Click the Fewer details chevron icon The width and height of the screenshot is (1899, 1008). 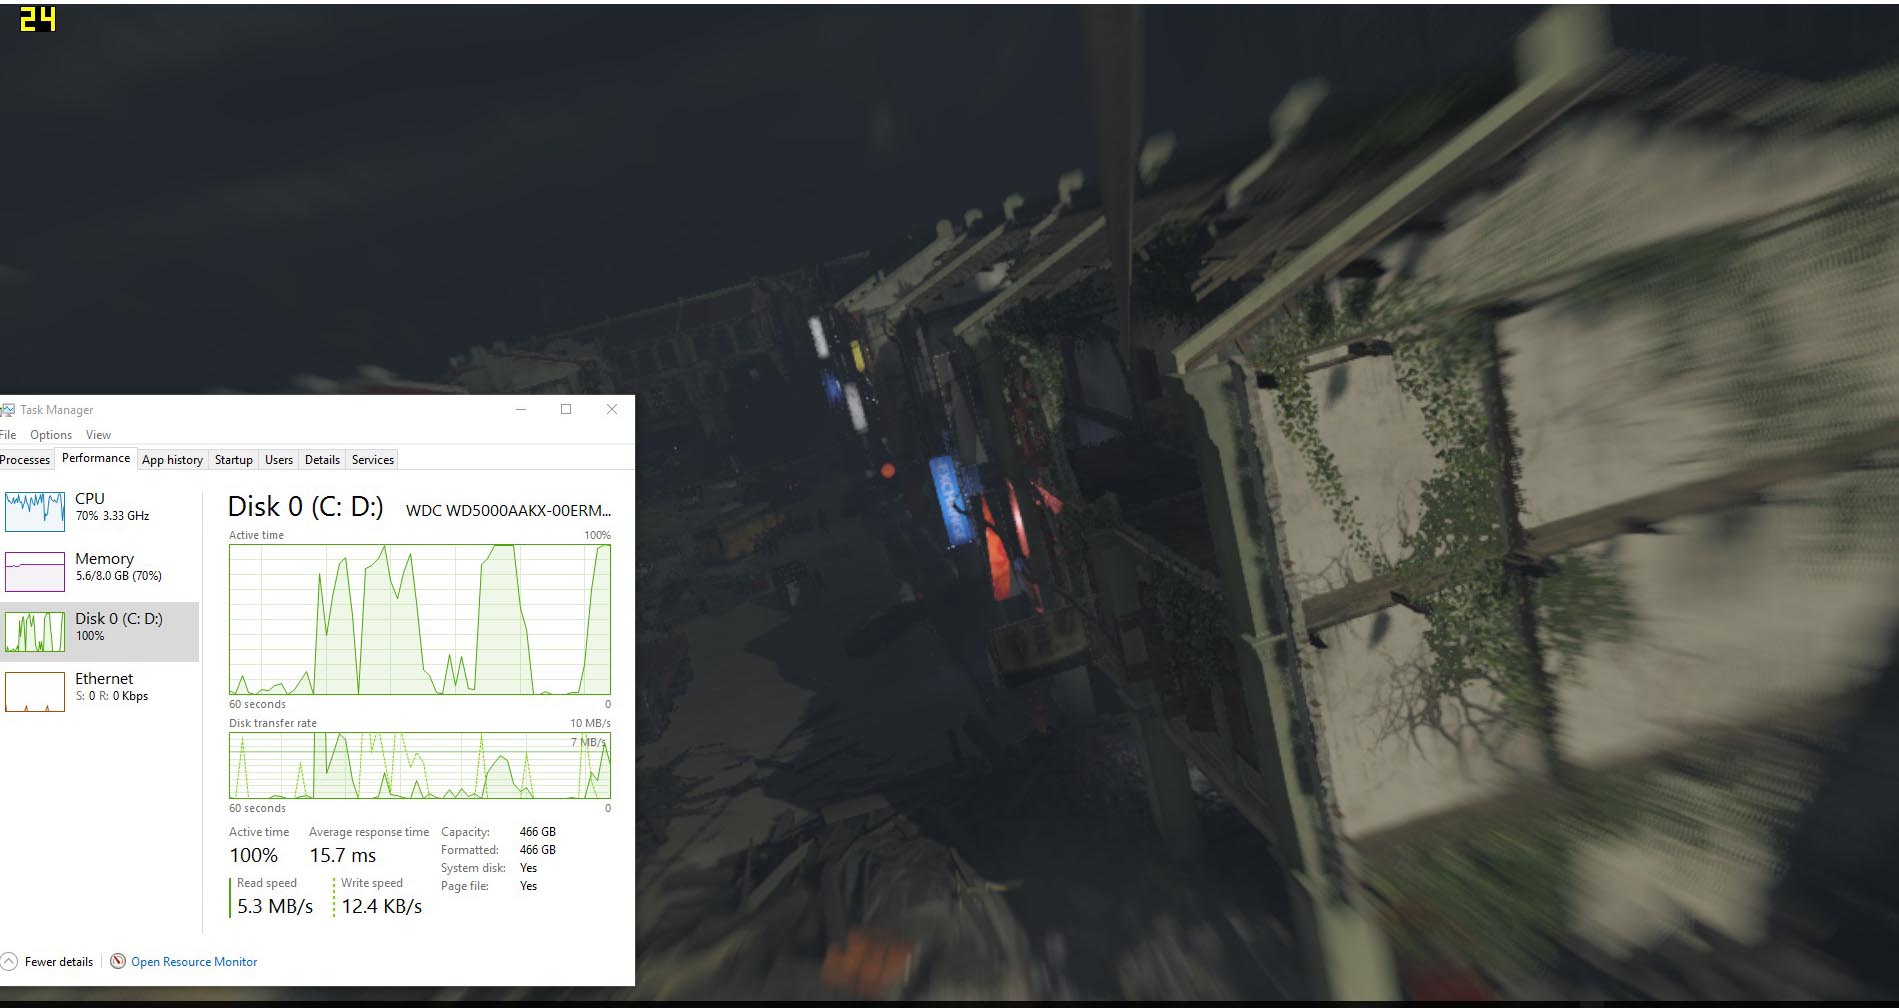9,962
